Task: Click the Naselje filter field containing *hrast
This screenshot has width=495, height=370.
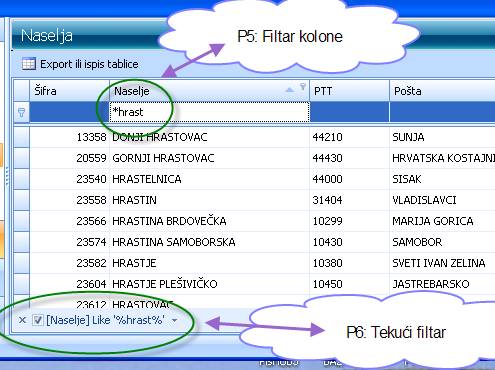Action: [210, 112]
